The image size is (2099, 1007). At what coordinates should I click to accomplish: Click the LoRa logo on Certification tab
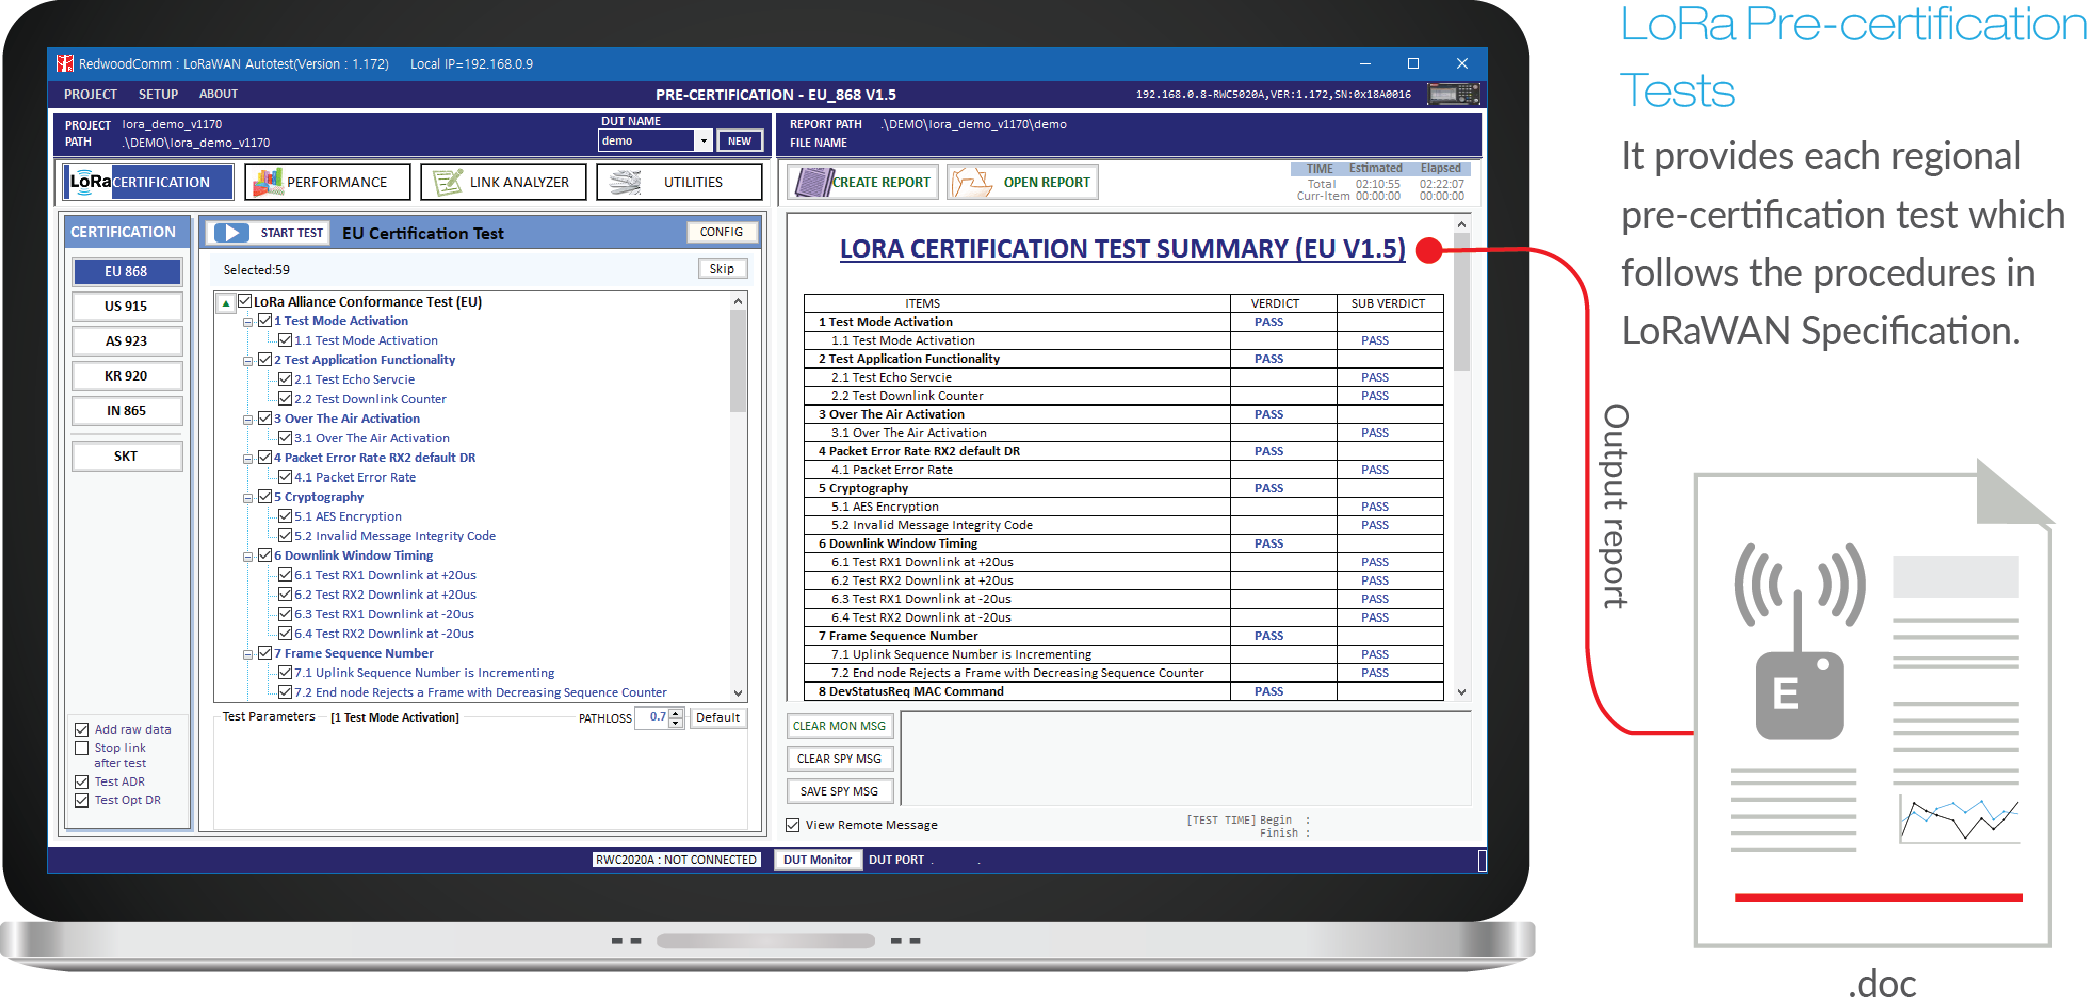(x=90, y=182)
